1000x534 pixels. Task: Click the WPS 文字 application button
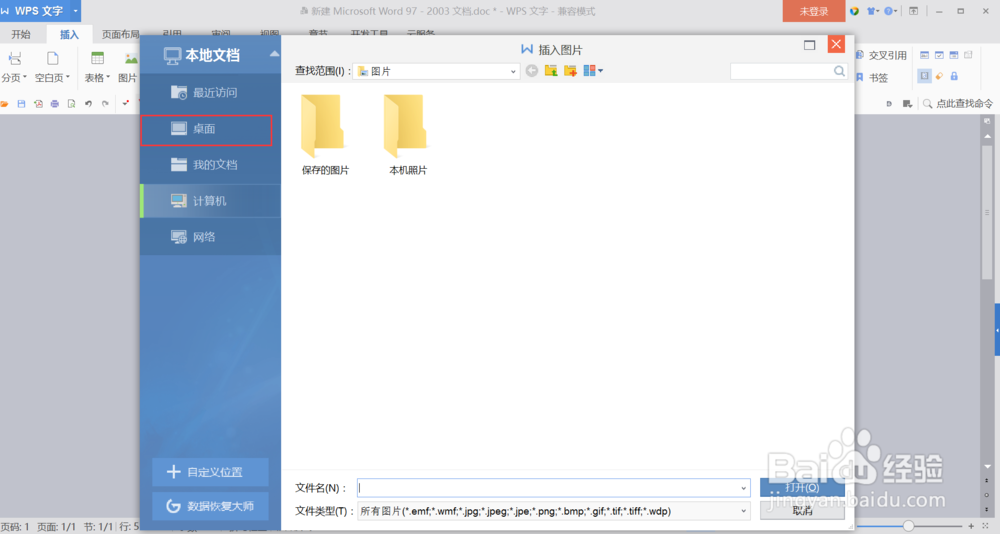(34, 11)
